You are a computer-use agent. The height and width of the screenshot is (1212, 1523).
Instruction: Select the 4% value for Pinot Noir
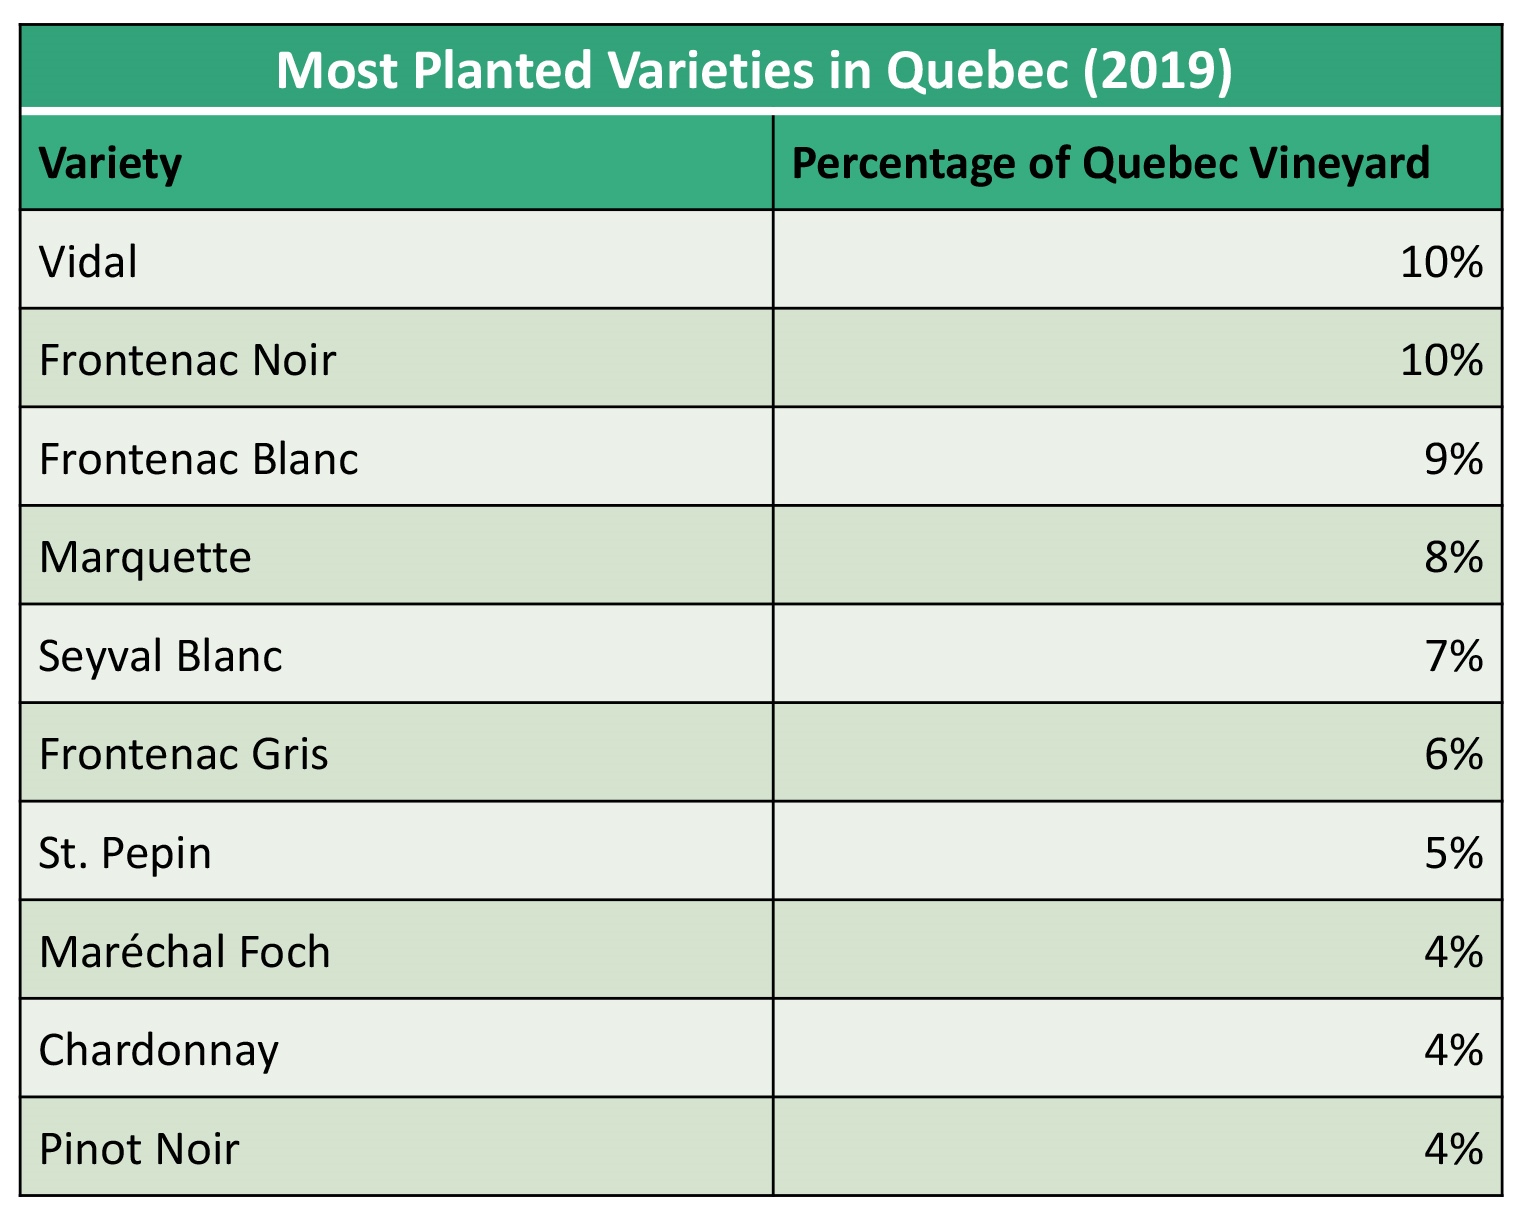(1453, 1148)
